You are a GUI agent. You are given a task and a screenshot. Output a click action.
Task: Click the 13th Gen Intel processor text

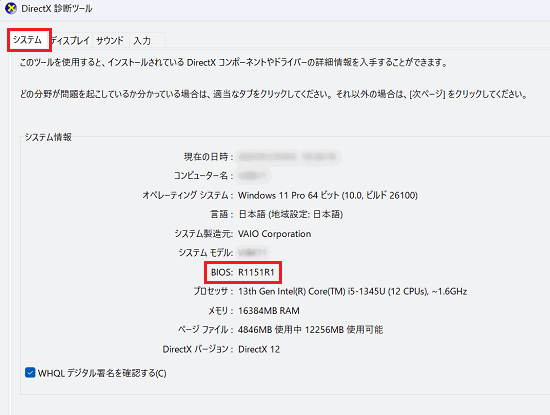(353, 292)
